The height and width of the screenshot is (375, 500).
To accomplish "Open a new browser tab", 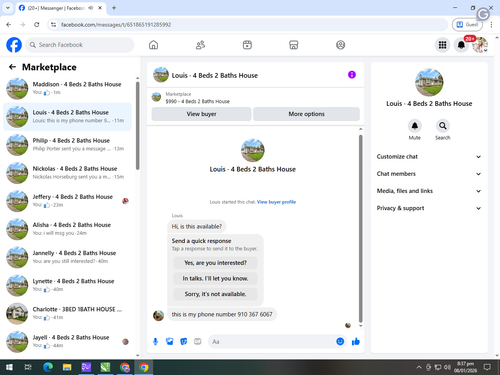I will pos(114,8).
